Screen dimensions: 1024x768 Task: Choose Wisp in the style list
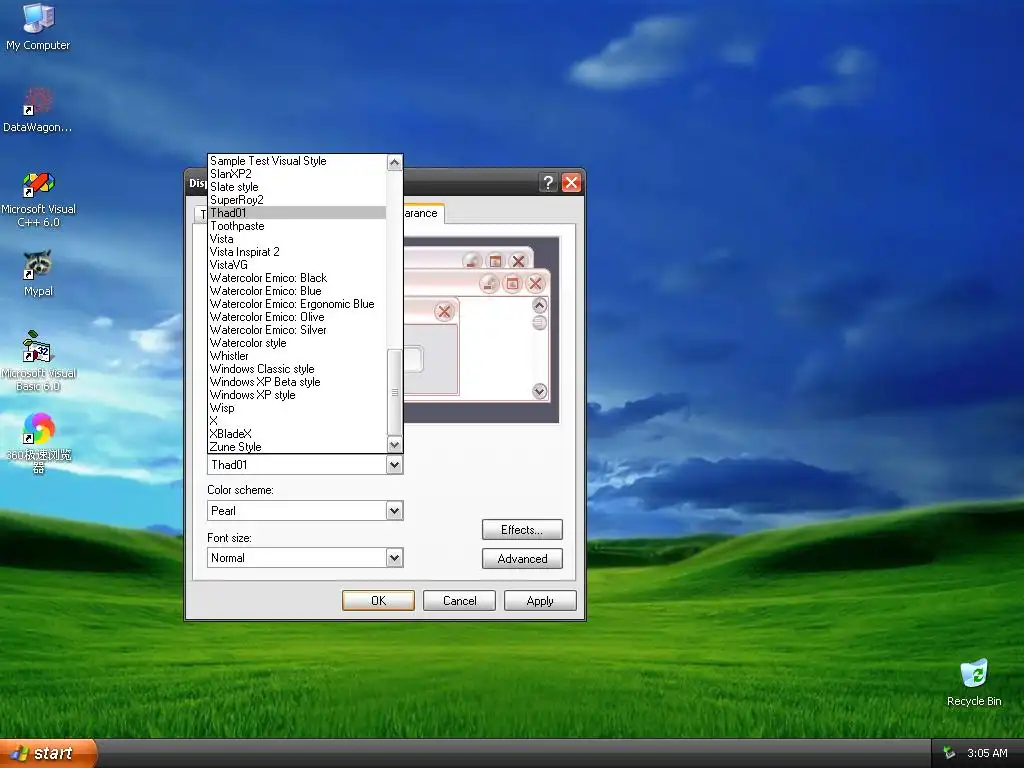pos(297,408)
